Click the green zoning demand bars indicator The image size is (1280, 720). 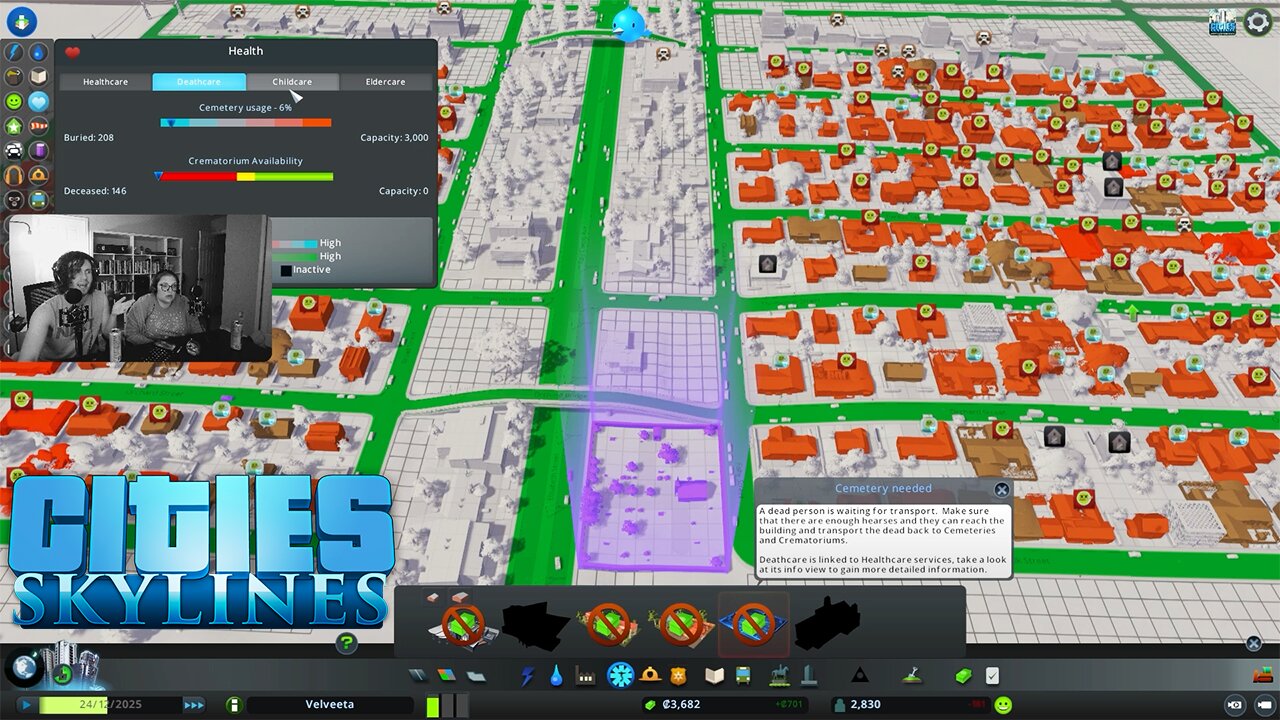click(x=447, y=705)
